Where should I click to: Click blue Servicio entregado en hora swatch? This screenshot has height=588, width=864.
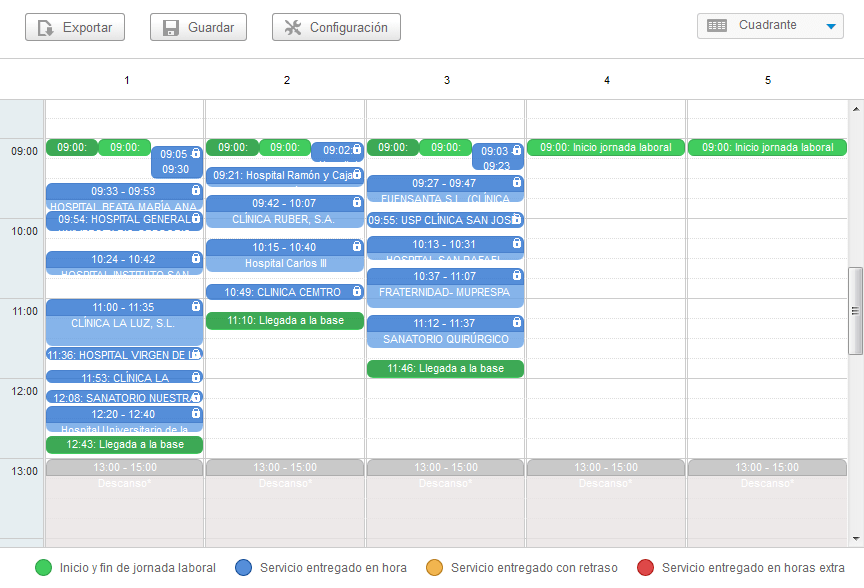[244, 568]
